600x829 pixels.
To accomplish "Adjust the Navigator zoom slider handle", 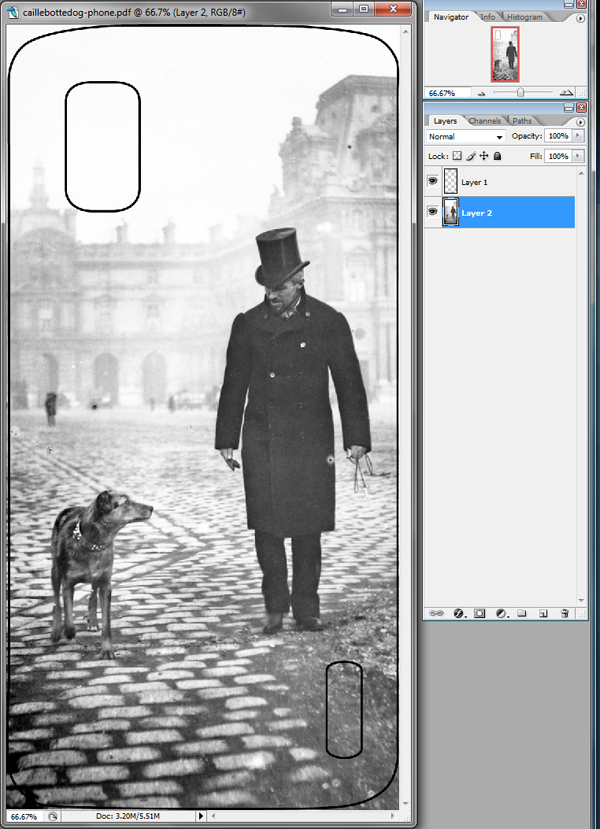I will click(521, 93).
